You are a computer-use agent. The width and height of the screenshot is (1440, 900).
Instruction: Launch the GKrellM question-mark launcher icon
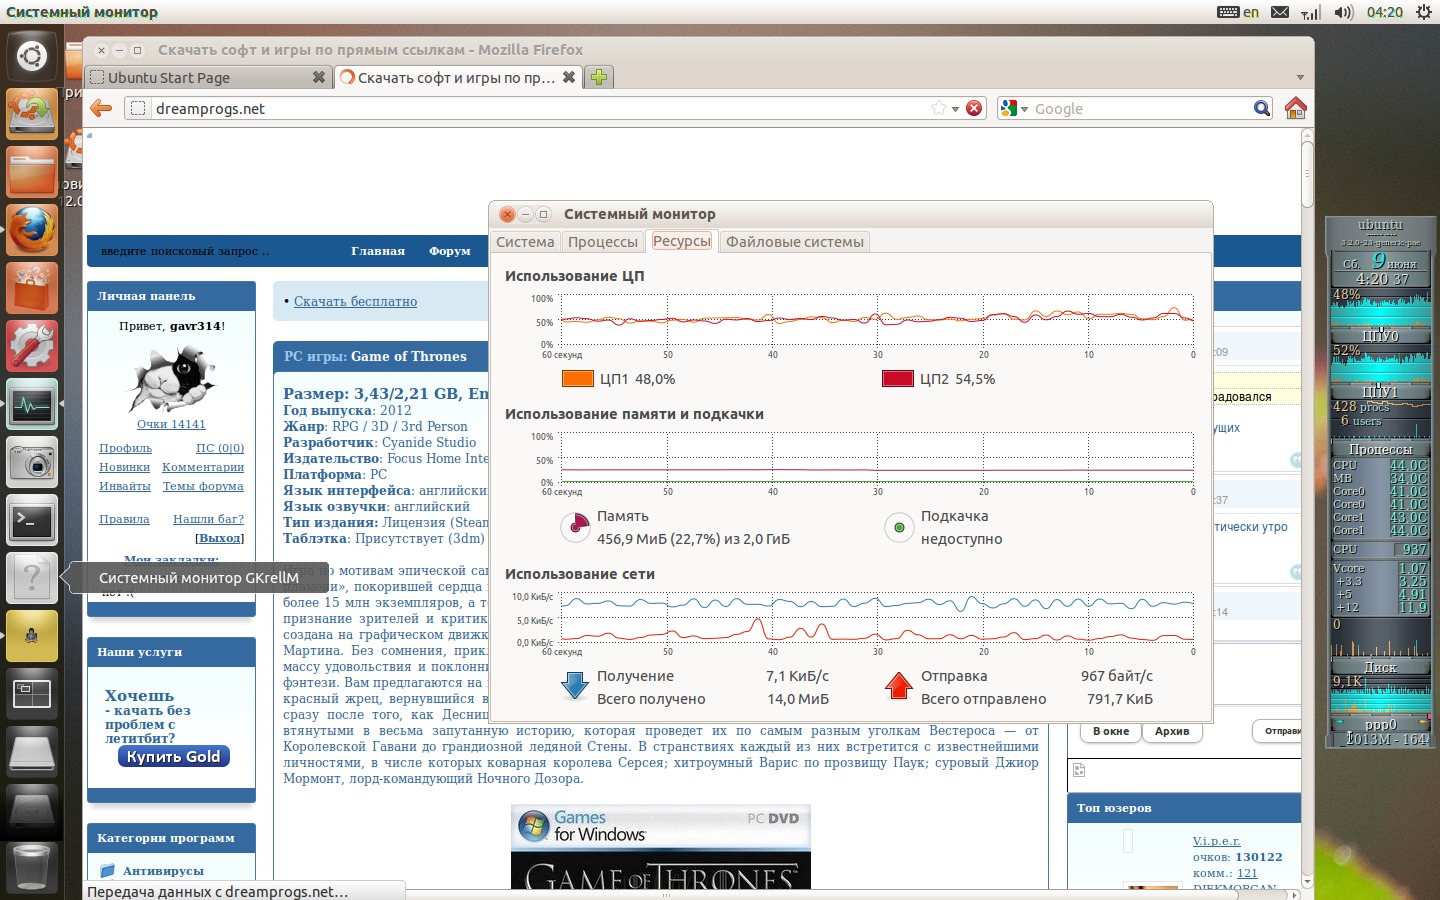click(31, 578)
